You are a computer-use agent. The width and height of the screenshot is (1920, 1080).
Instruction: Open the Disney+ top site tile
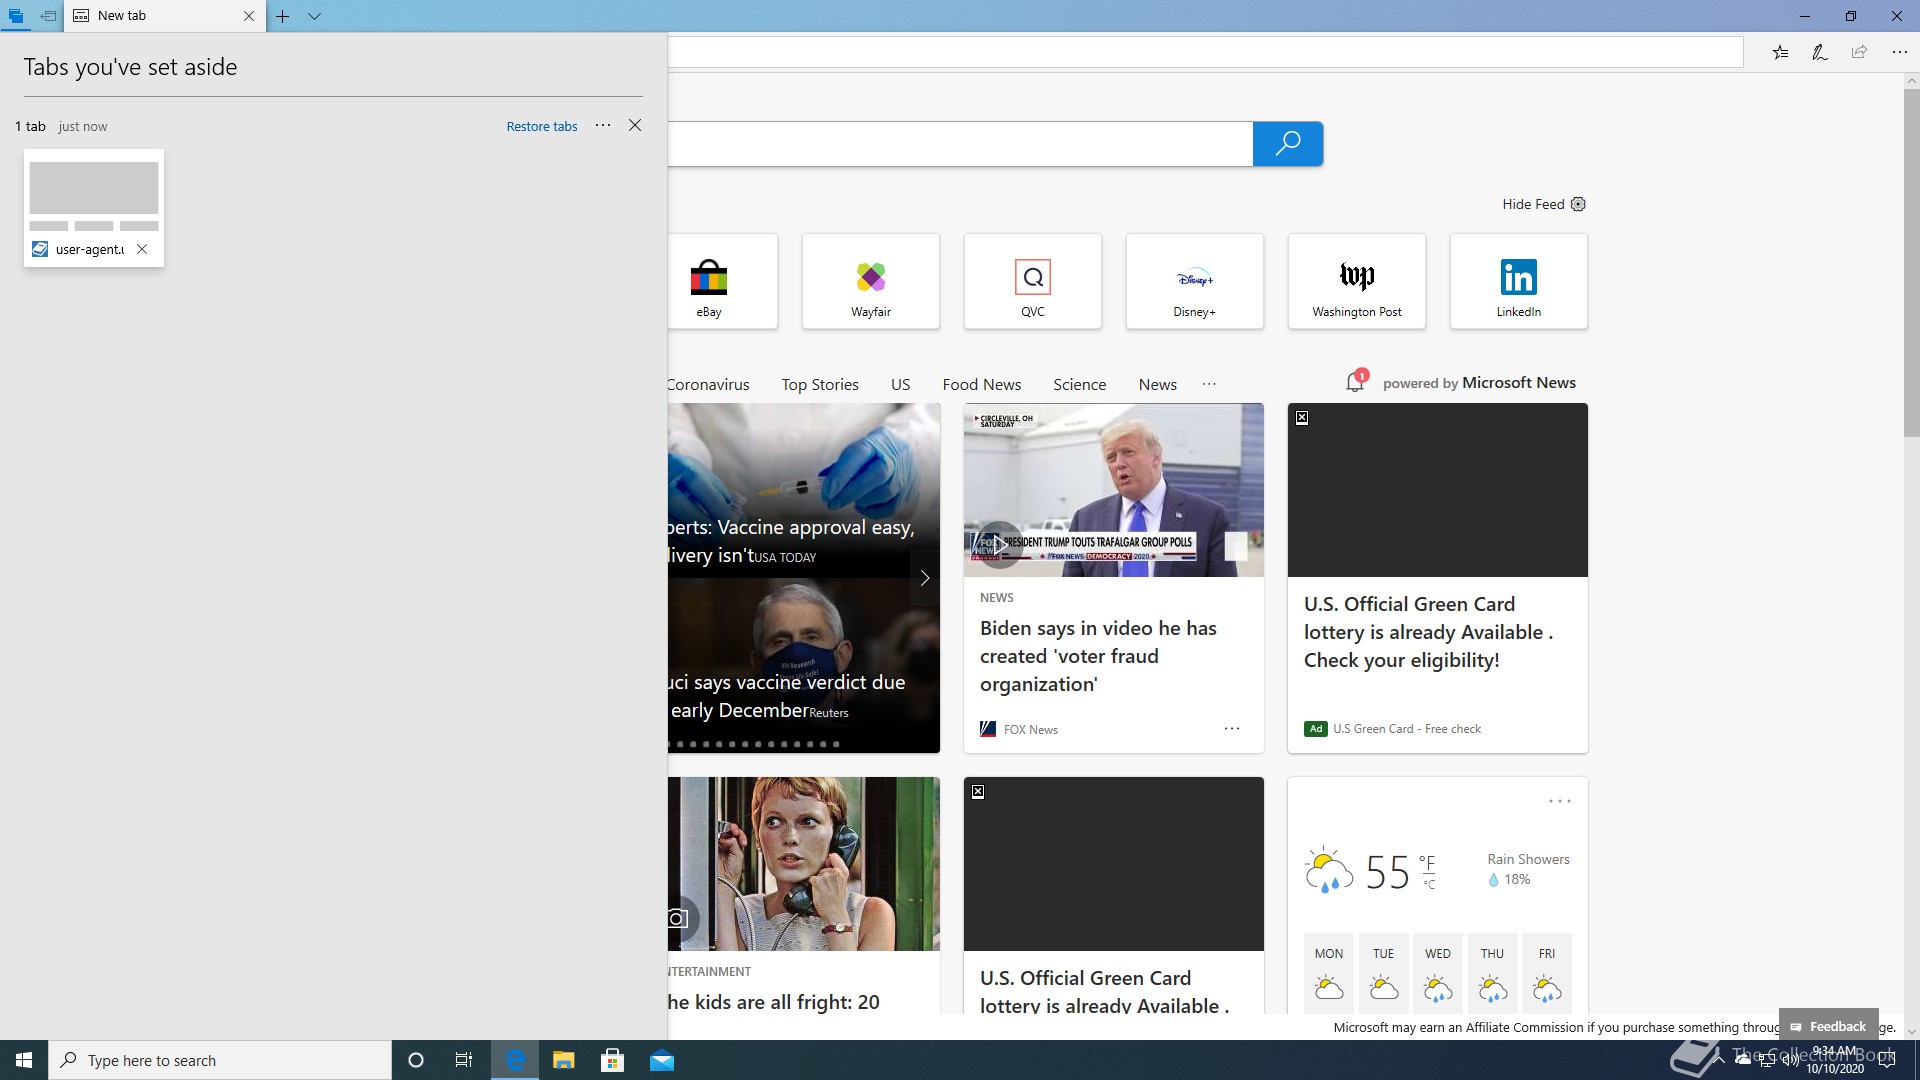(x=1195, y=281)
